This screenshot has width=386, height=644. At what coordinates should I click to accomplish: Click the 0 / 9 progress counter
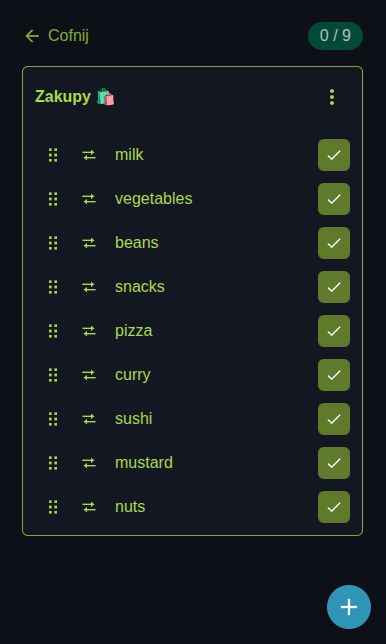coord(335,36)
